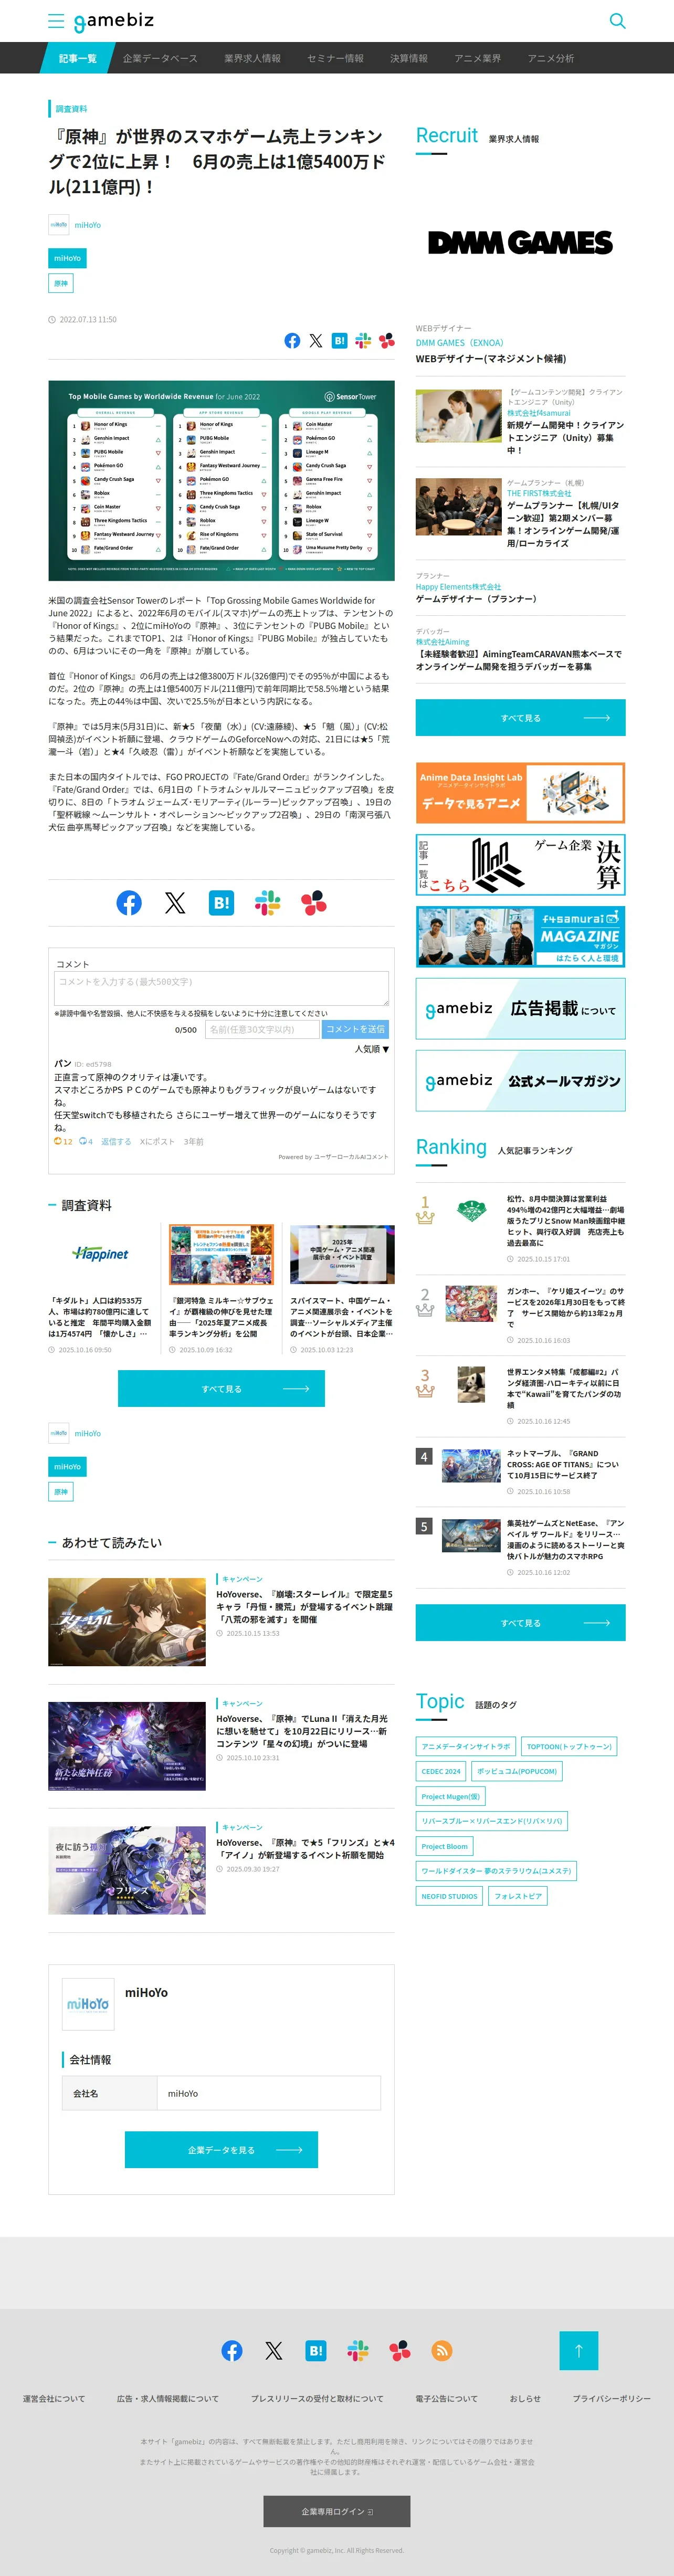The height and width of the screenshot is (2576, 674).
Task: Open the X icon in the footer
Action: pyautogui.click(x=274, y=2350)
